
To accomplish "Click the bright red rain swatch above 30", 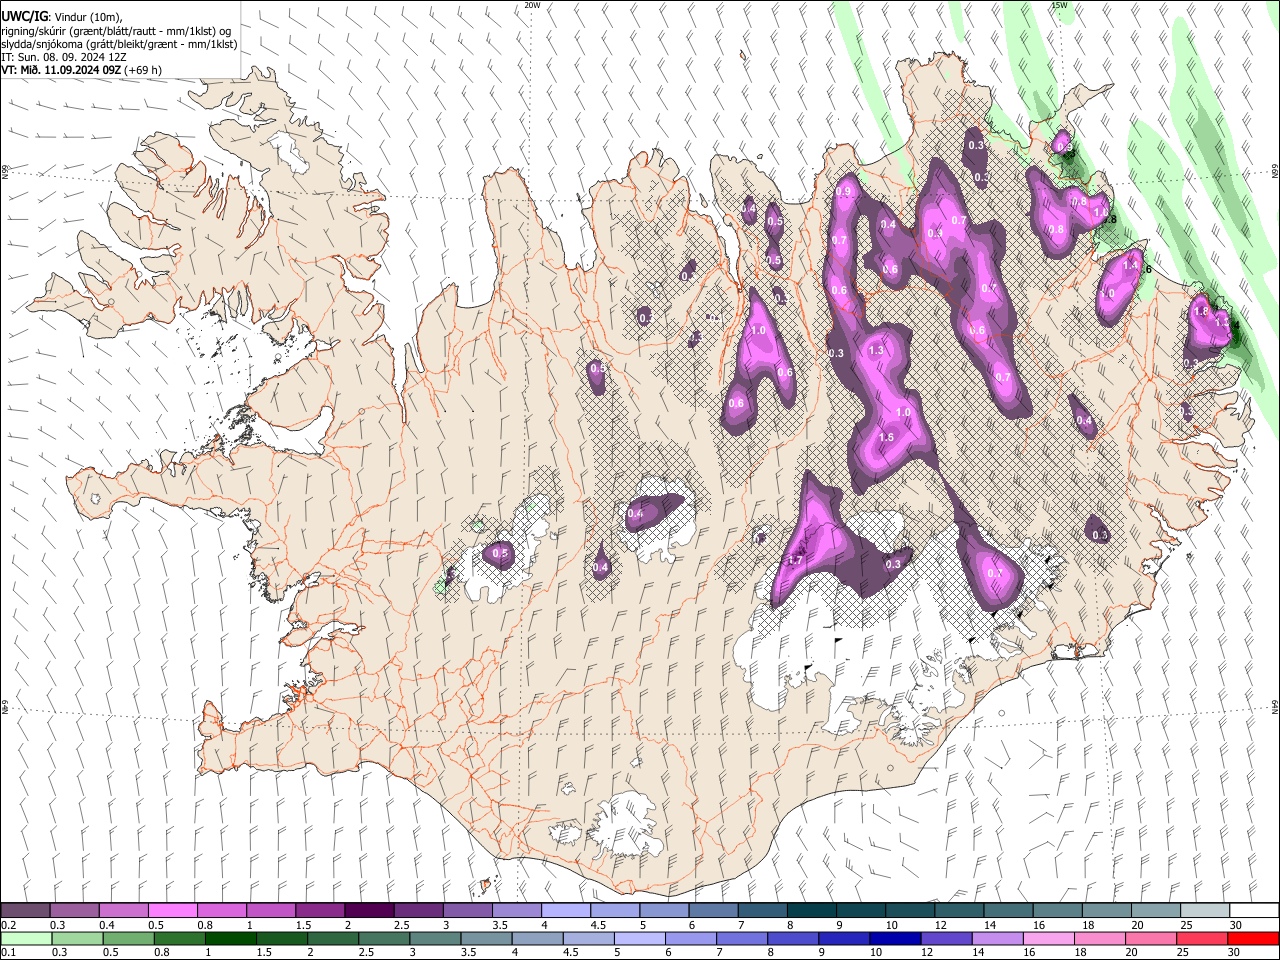I will coord(1253,938).
